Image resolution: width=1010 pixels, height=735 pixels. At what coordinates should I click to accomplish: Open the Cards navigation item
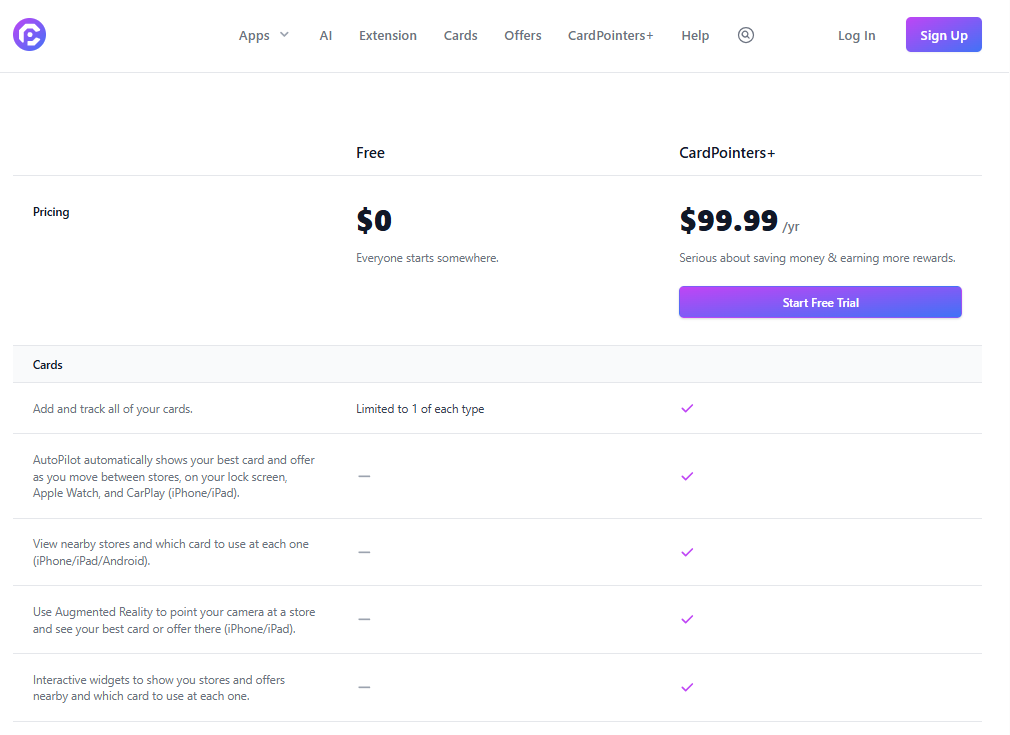461,35
